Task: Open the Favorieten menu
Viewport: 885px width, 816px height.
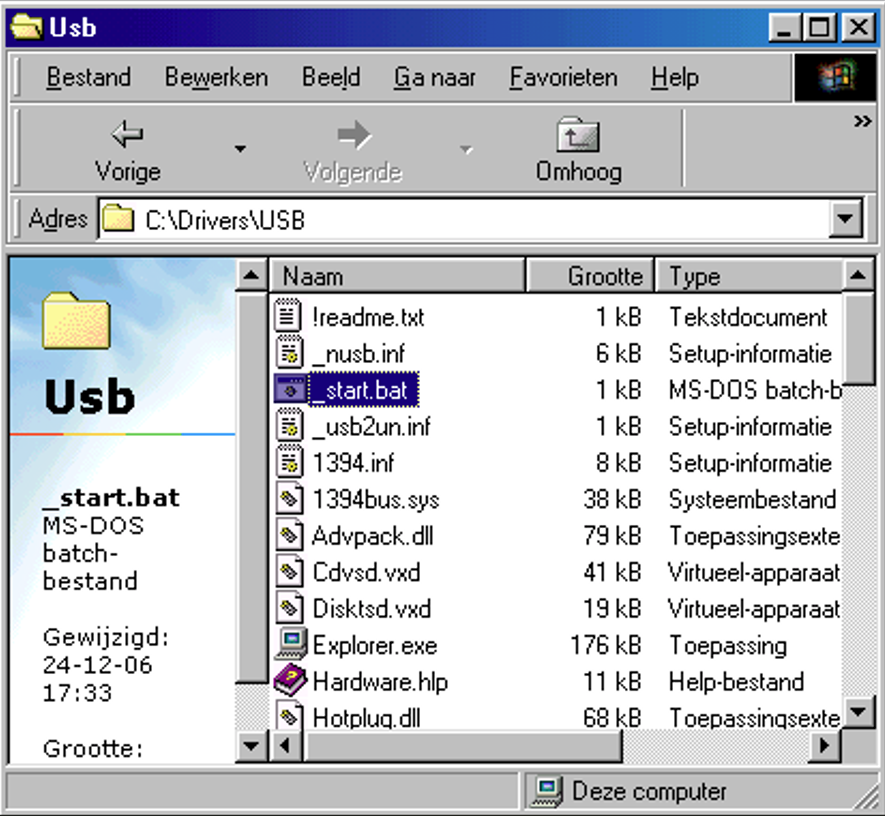Action: click(563, 77)
